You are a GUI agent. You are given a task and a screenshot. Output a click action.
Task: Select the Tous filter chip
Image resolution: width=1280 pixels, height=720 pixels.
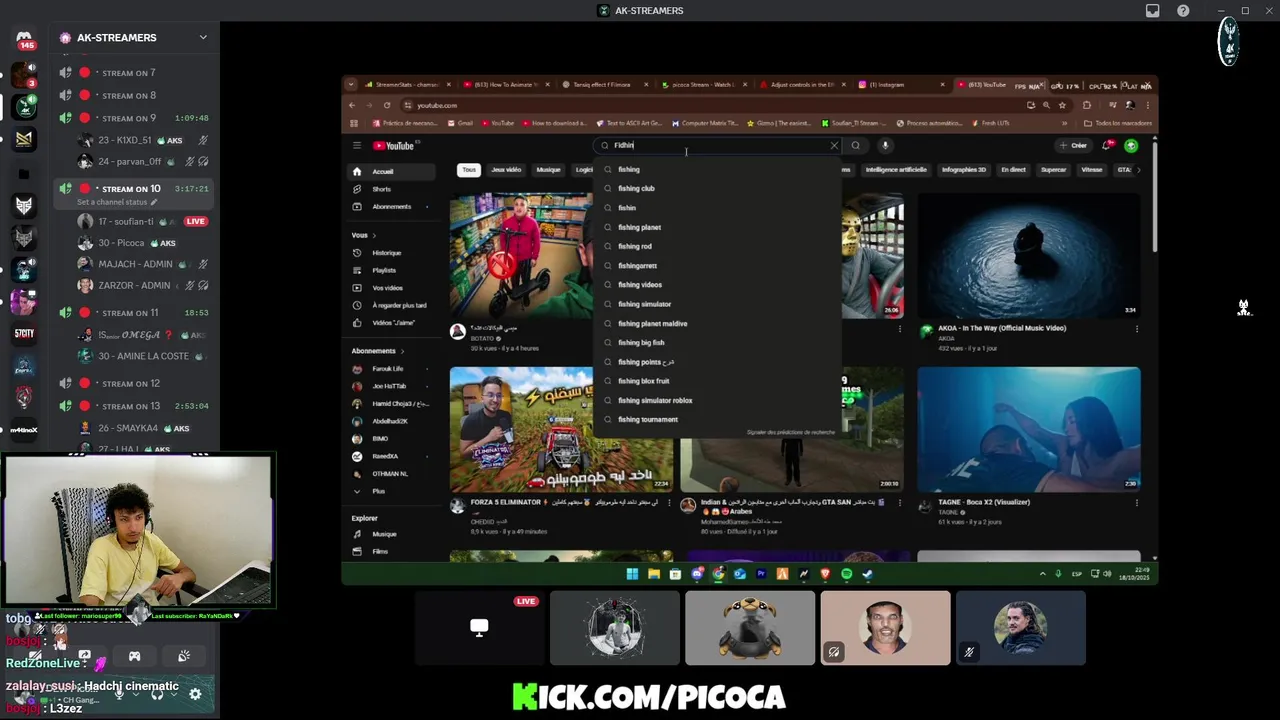tap(468, 170)
